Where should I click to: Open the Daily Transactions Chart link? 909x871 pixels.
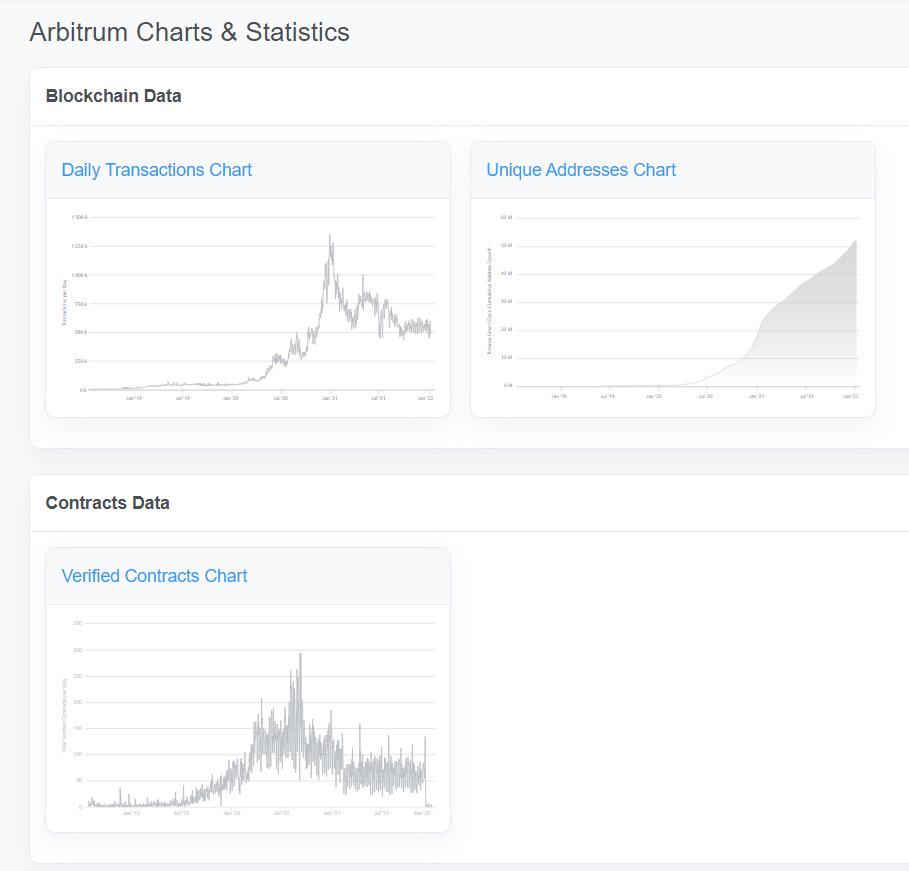[x=157, y=170]
